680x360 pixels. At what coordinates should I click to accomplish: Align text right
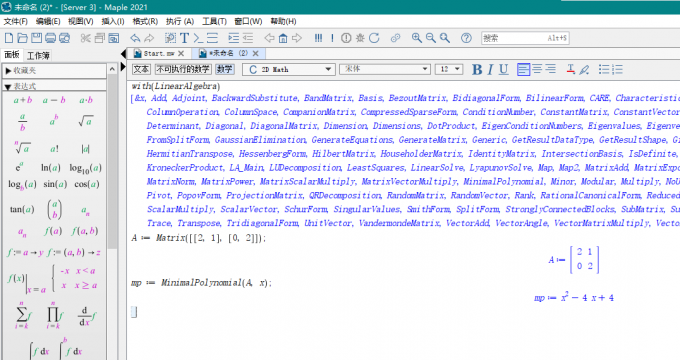point(551,69)
